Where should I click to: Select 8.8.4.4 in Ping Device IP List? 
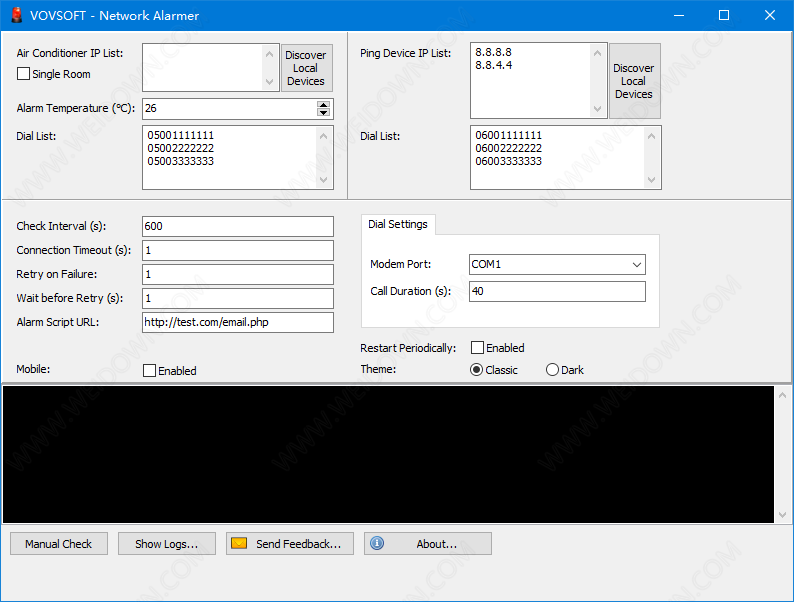(493, 65)
